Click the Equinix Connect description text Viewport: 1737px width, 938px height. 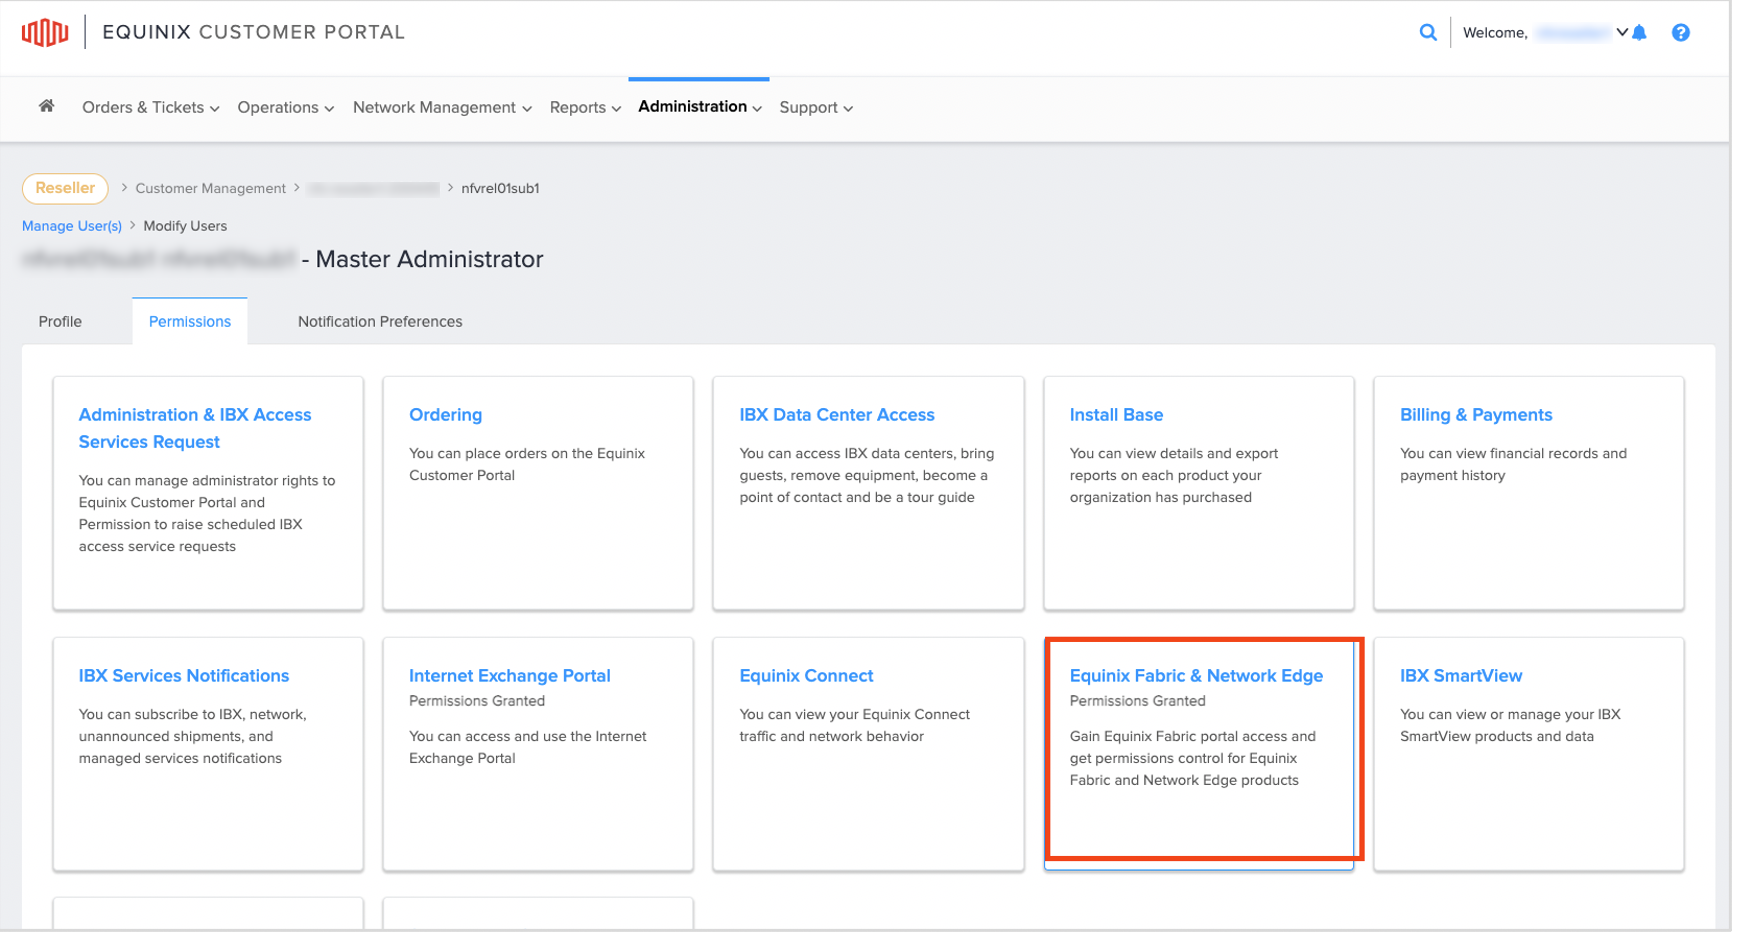pyautogui.click(x=855, y=725)
